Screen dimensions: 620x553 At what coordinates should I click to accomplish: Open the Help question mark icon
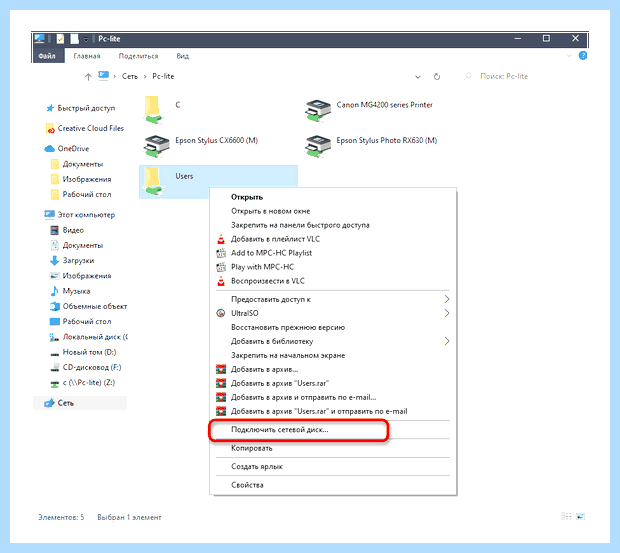pos(582,56)
